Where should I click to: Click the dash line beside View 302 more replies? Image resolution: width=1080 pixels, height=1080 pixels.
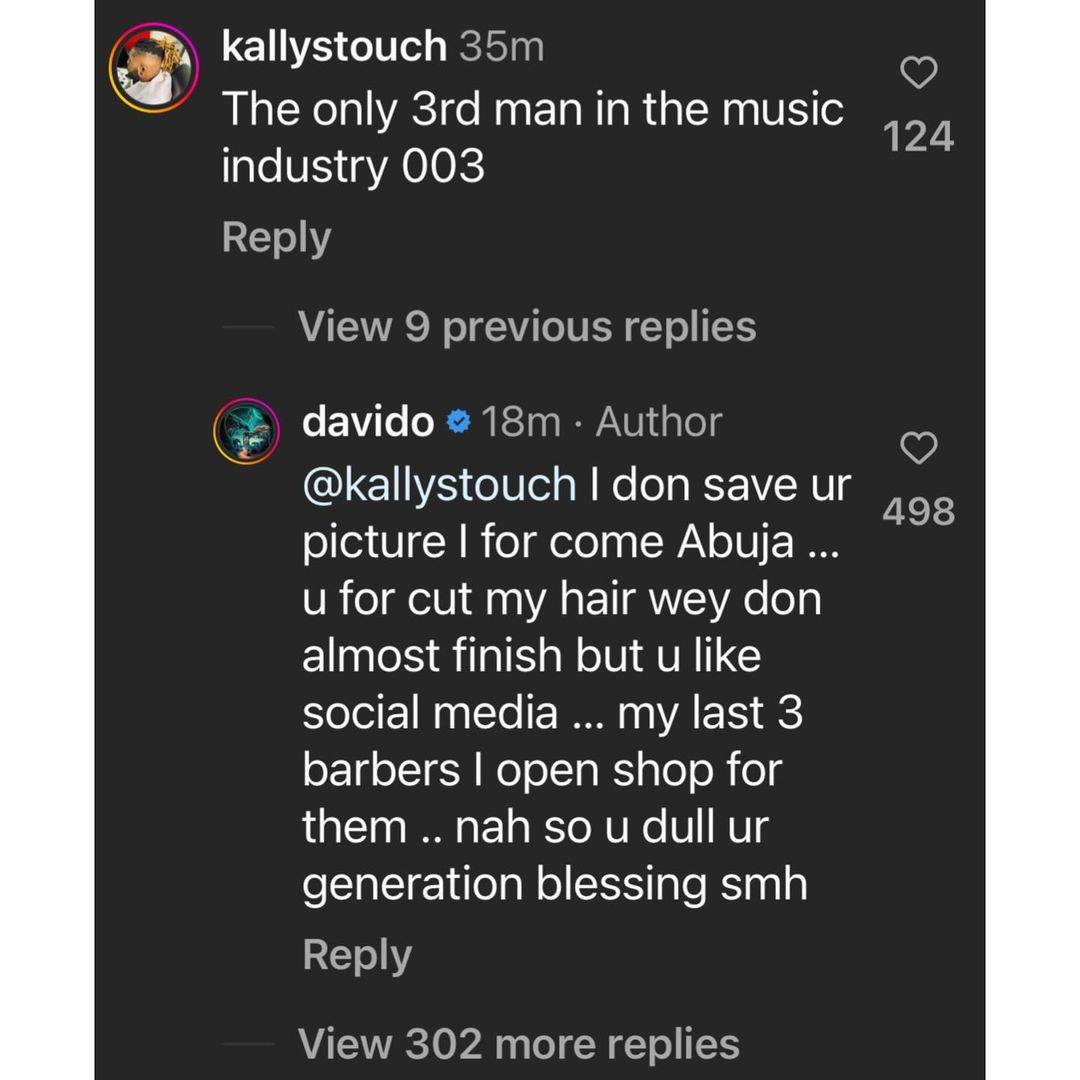(x=246, y=1043)
